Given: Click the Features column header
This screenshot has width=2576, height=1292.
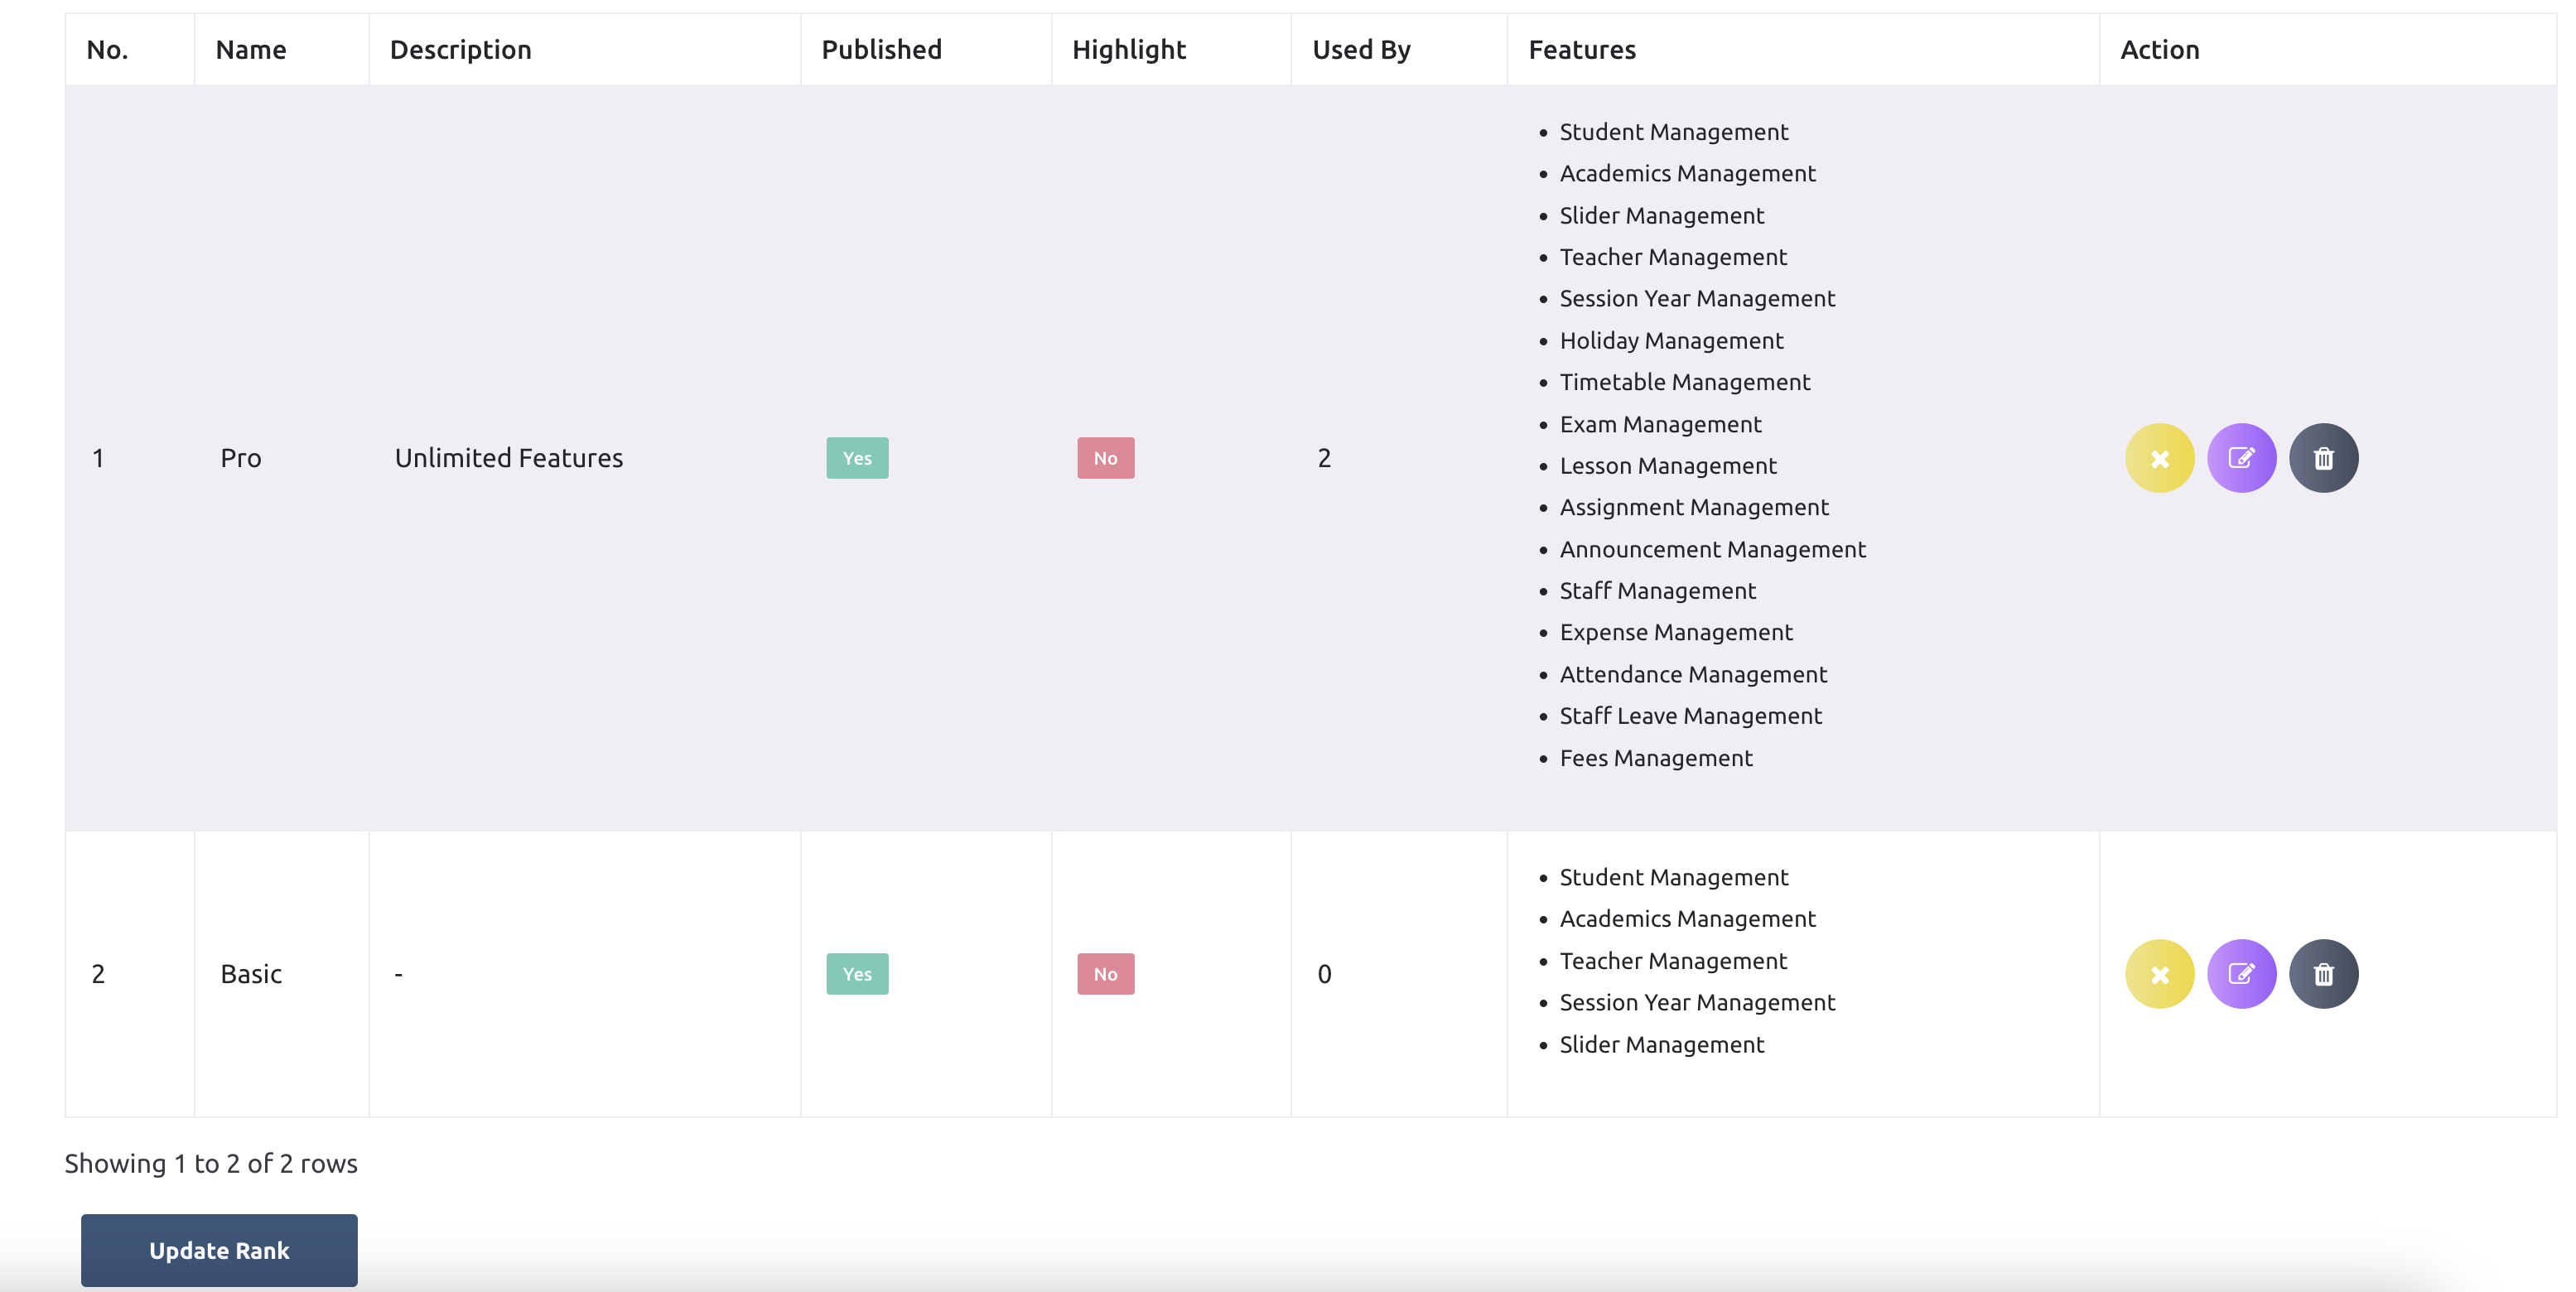Looking at the screenshot, I should click(x=1582, y=48).
